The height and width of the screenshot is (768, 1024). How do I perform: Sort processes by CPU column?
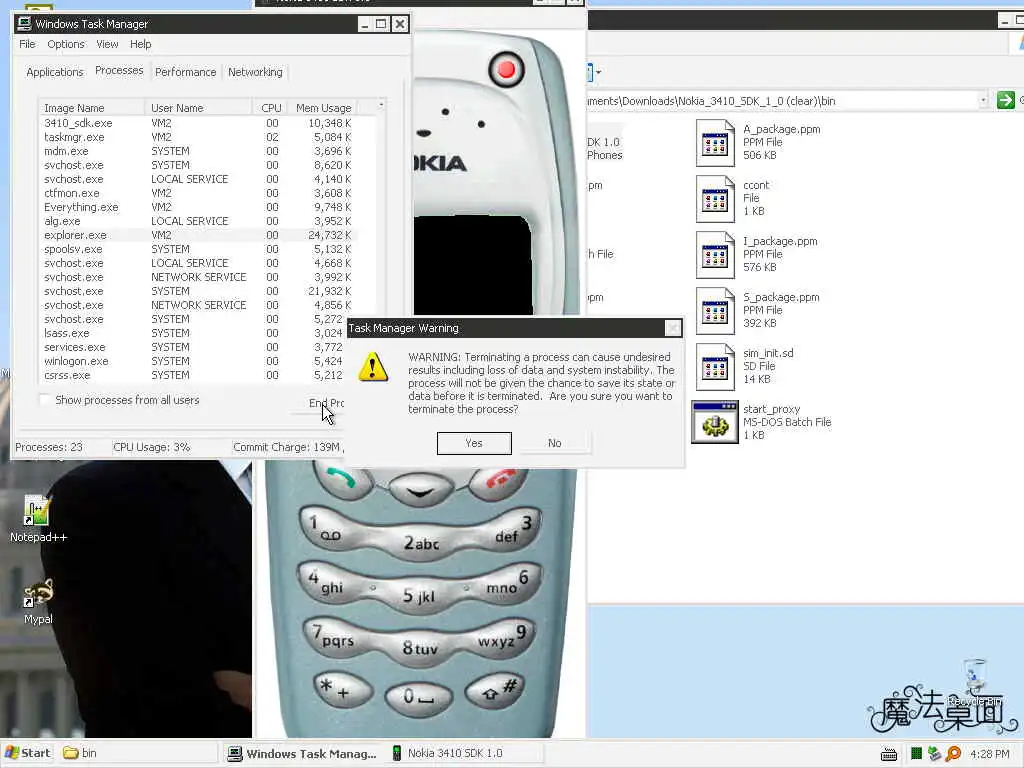tap(270, 108)
